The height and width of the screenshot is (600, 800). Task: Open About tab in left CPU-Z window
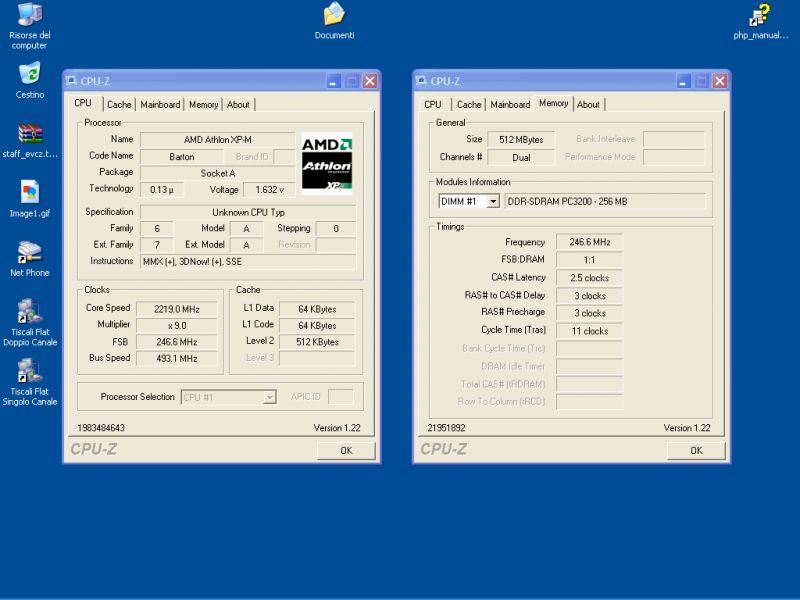(238, 105)
